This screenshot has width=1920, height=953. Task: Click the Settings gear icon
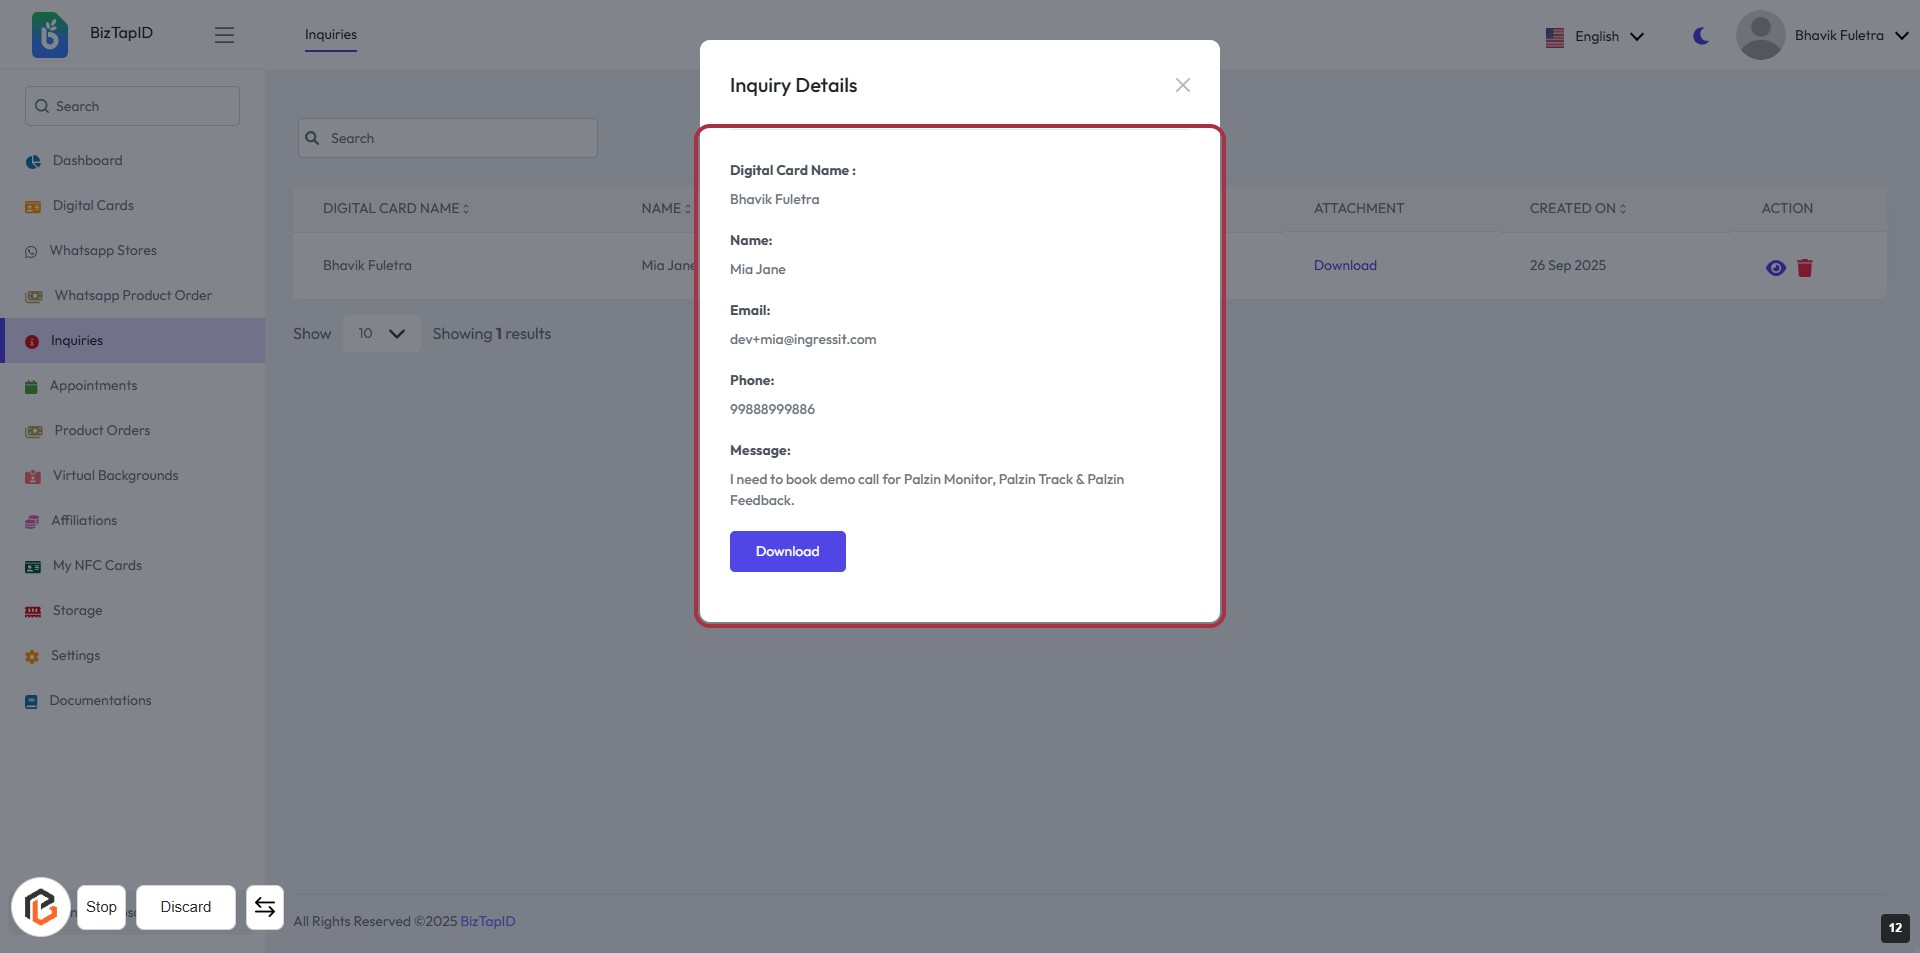pyautogui.click(x=32, y=657)
